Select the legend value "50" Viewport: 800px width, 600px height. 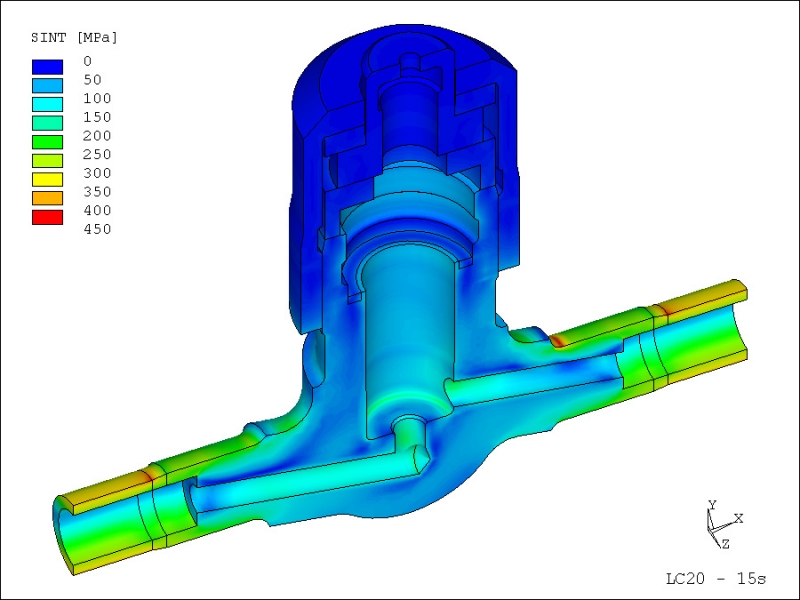pos(92,80)
